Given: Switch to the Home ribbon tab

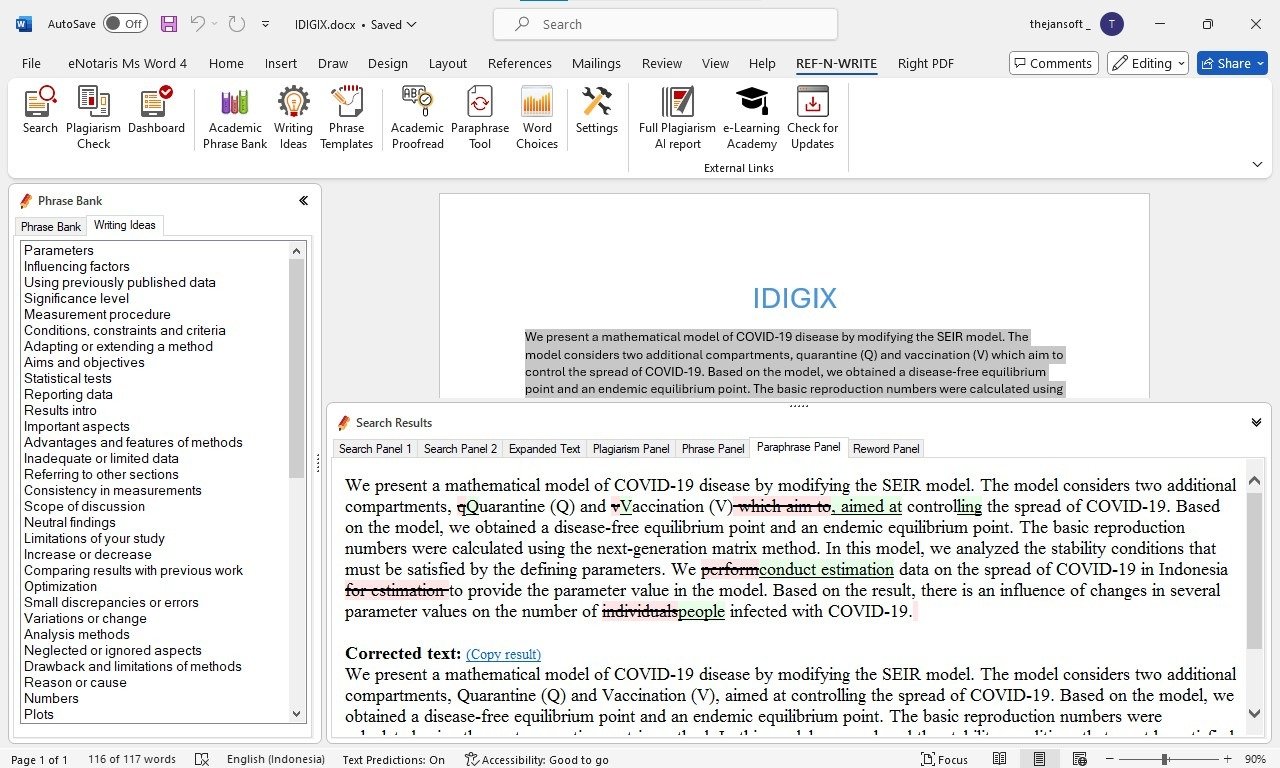Looking at the screenshot, I should [x=226, y=63].
